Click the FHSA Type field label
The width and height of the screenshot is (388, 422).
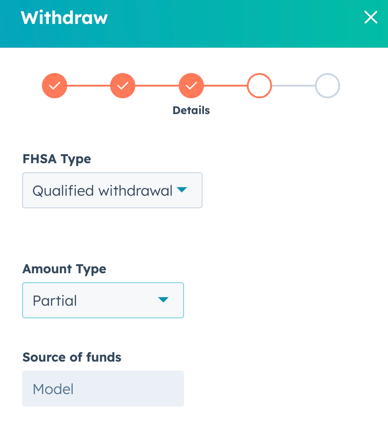coord(57,159)
